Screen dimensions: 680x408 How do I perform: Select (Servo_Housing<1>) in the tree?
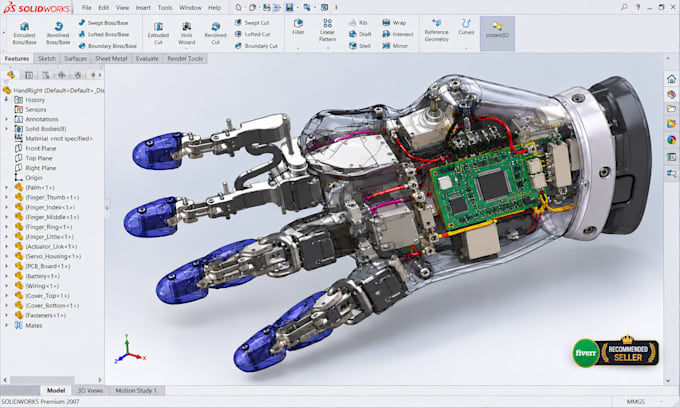tap(48, 256)
